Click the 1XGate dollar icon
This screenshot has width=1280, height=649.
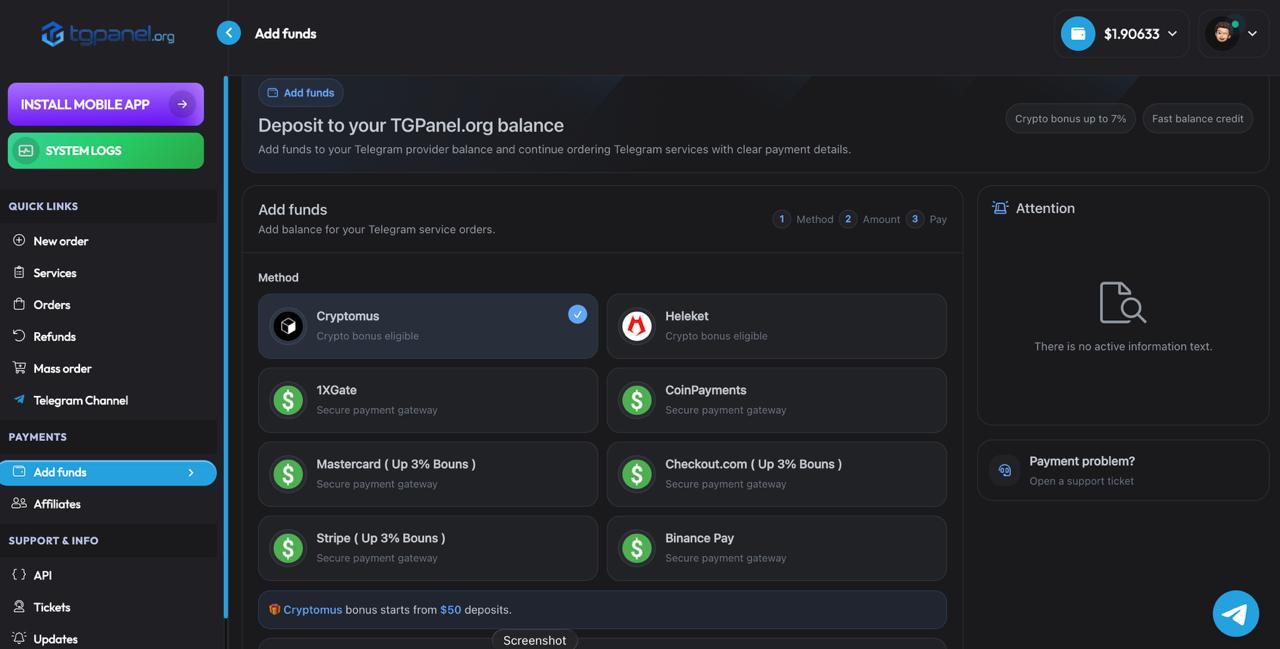tap(288, 400)
